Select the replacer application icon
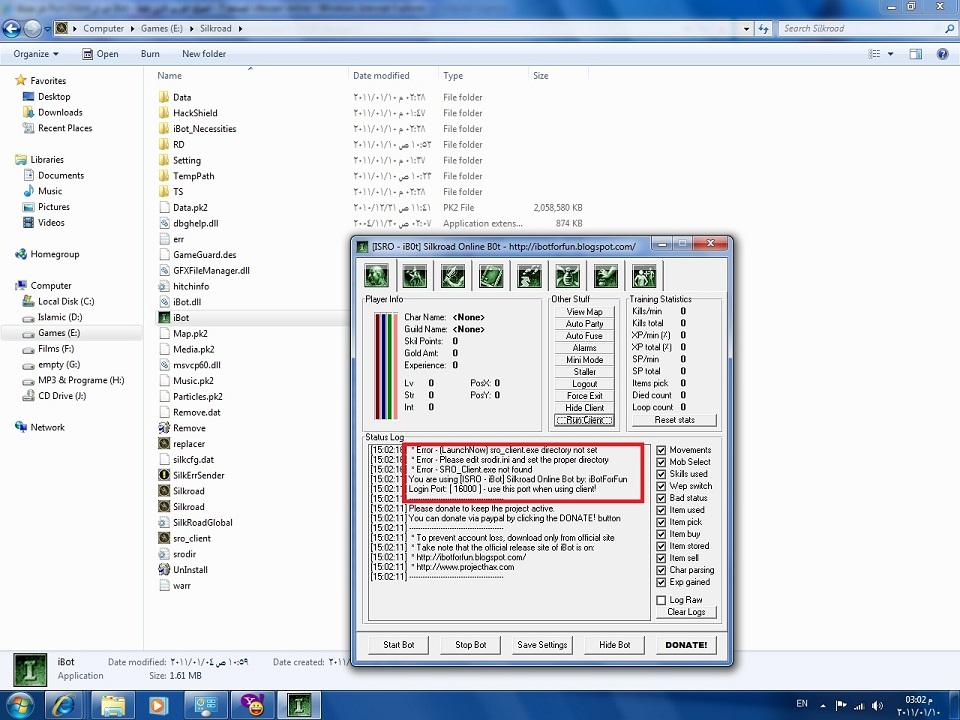 point(163,443)
